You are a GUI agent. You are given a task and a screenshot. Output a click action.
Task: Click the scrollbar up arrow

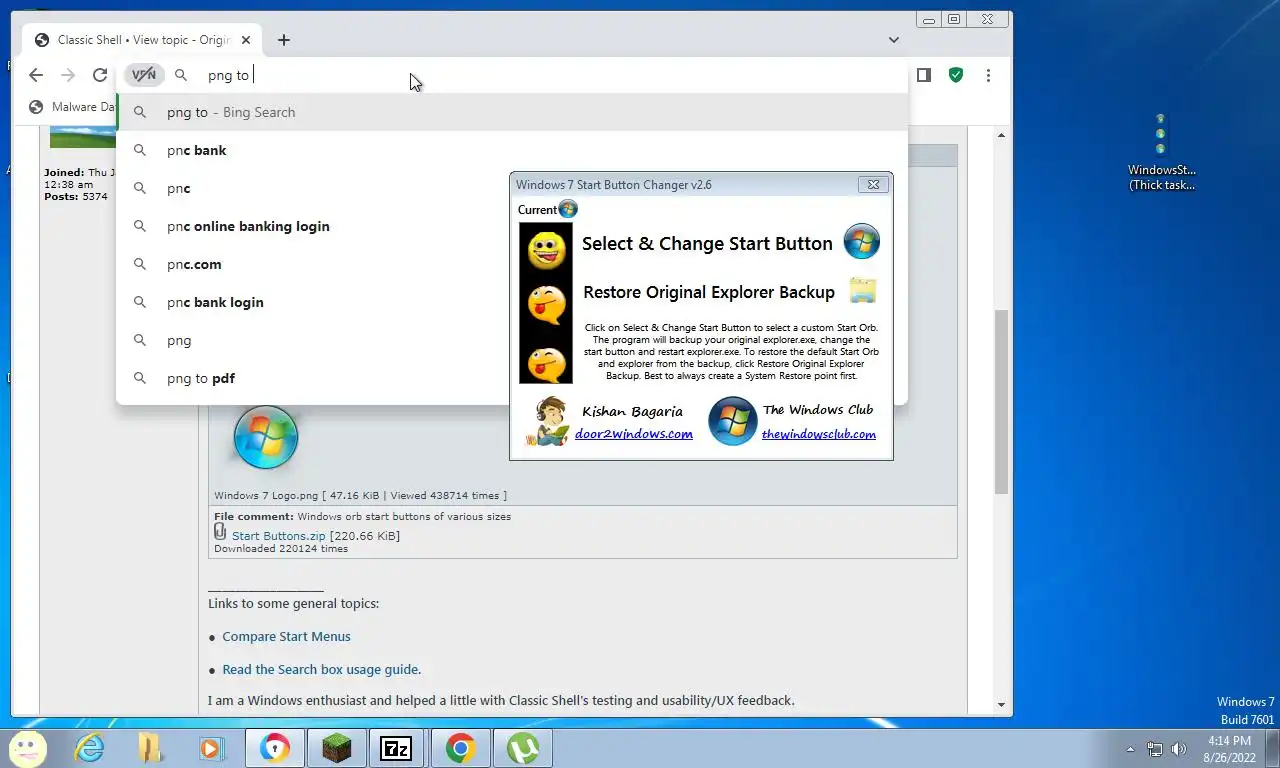tap(1001, 135)
